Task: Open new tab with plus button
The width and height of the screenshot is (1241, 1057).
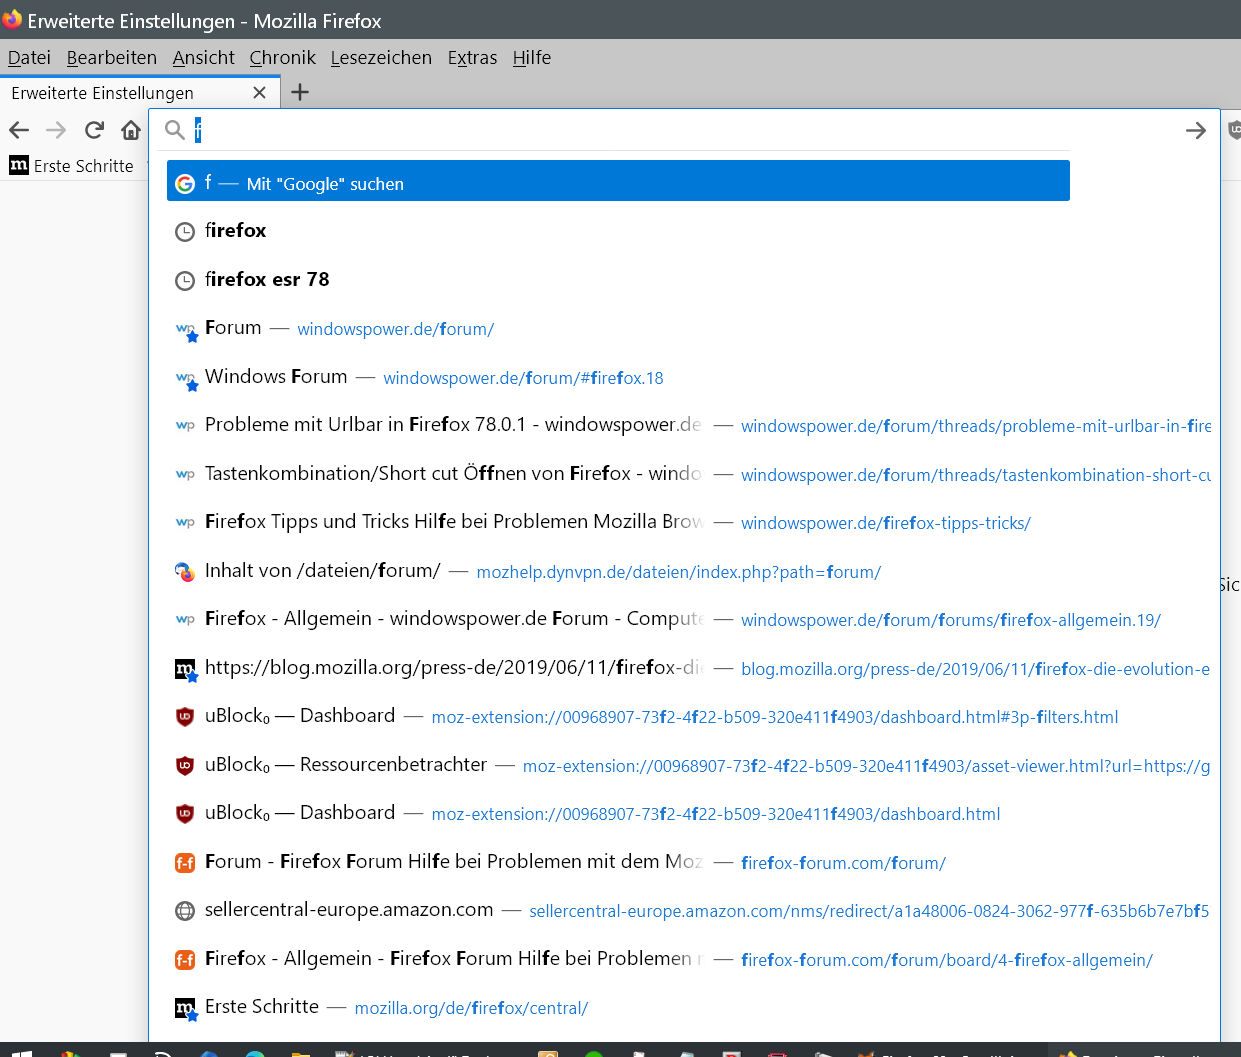Action: pyautogui.click(x=299, y=93)
